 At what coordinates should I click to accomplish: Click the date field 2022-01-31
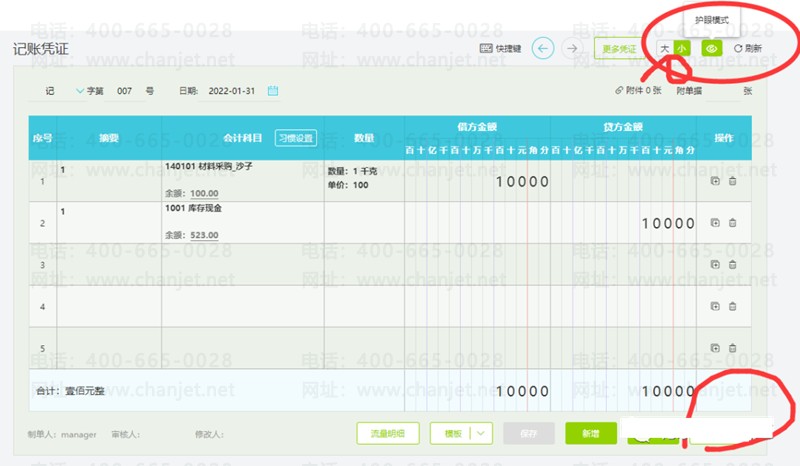[232, 91]
